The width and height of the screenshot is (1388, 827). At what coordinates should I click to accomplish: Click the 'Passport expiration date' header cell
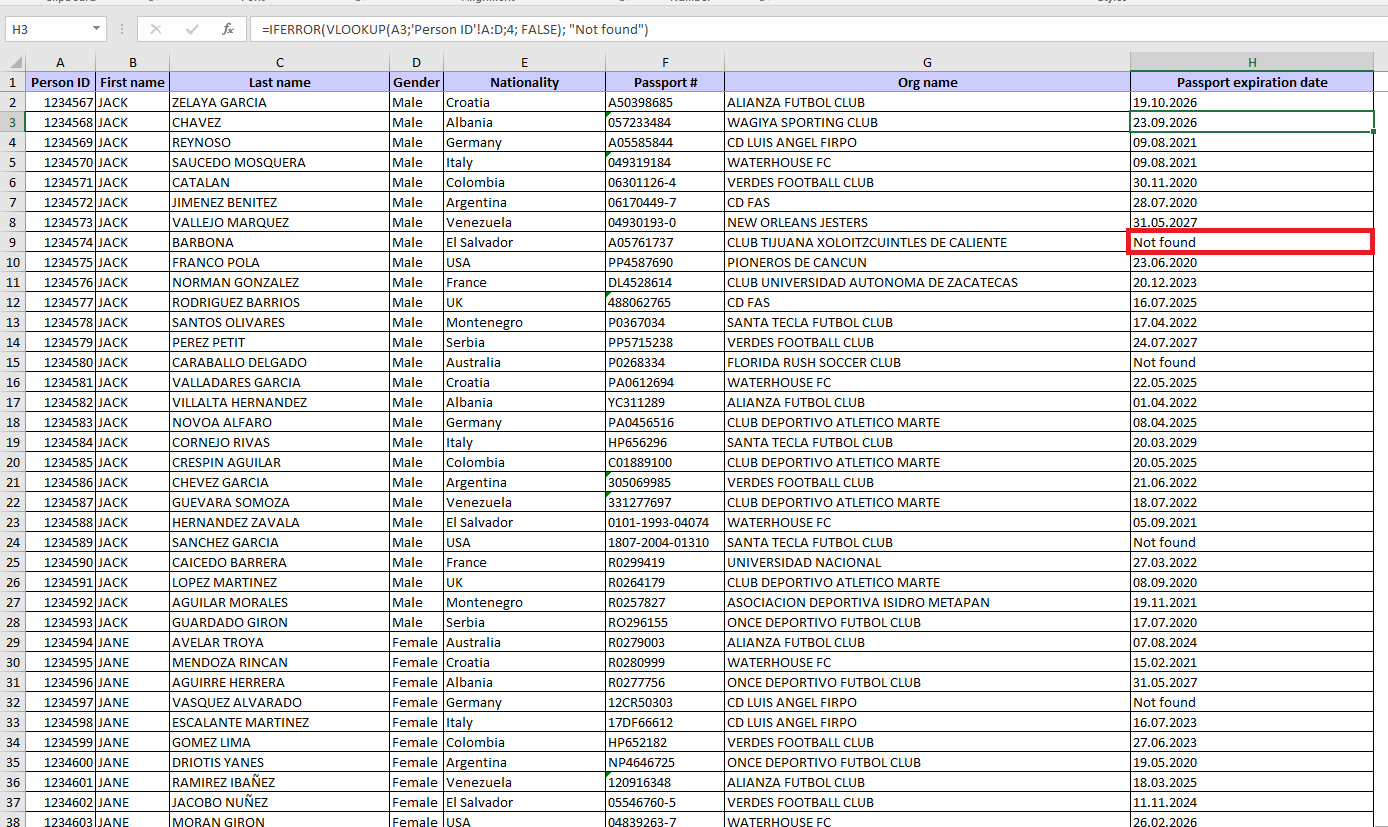tap(1251, 82)
